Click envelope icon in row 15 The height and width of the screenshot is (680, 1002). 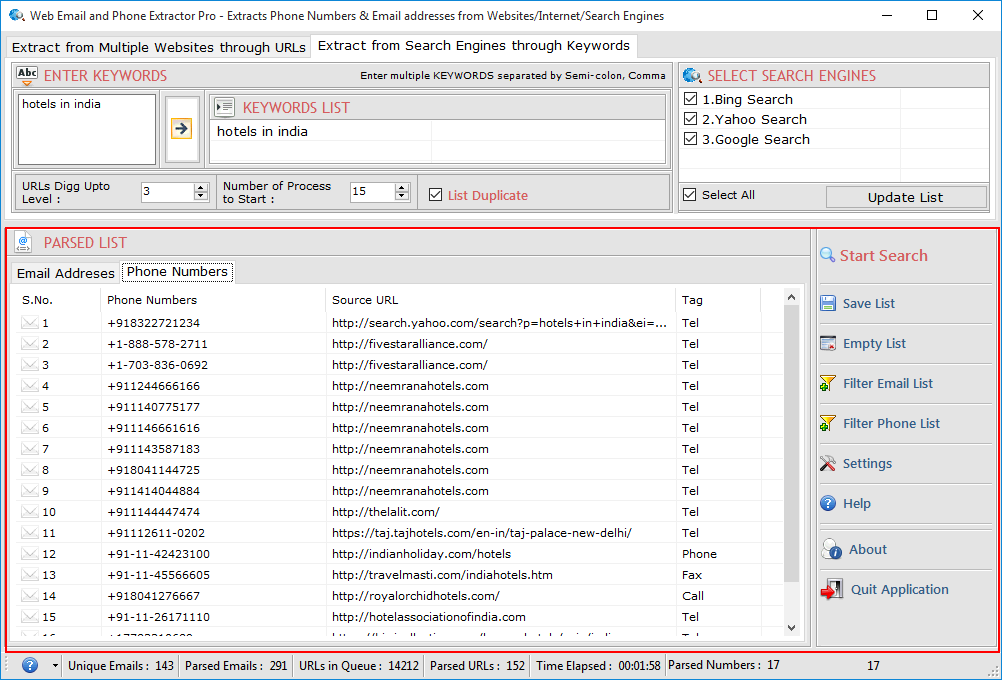(29, 617)
